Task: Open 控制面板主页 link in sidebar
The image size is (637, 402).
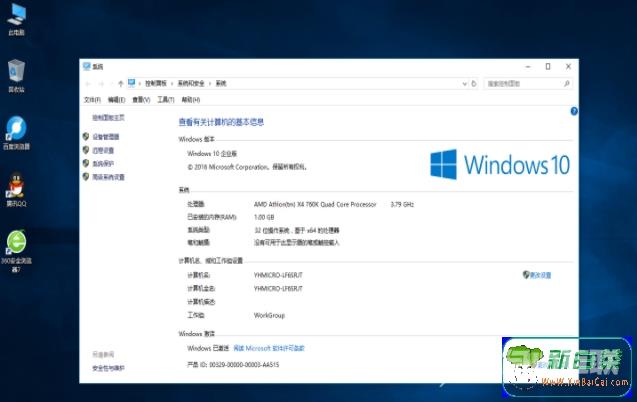Action: coord(108,118)
